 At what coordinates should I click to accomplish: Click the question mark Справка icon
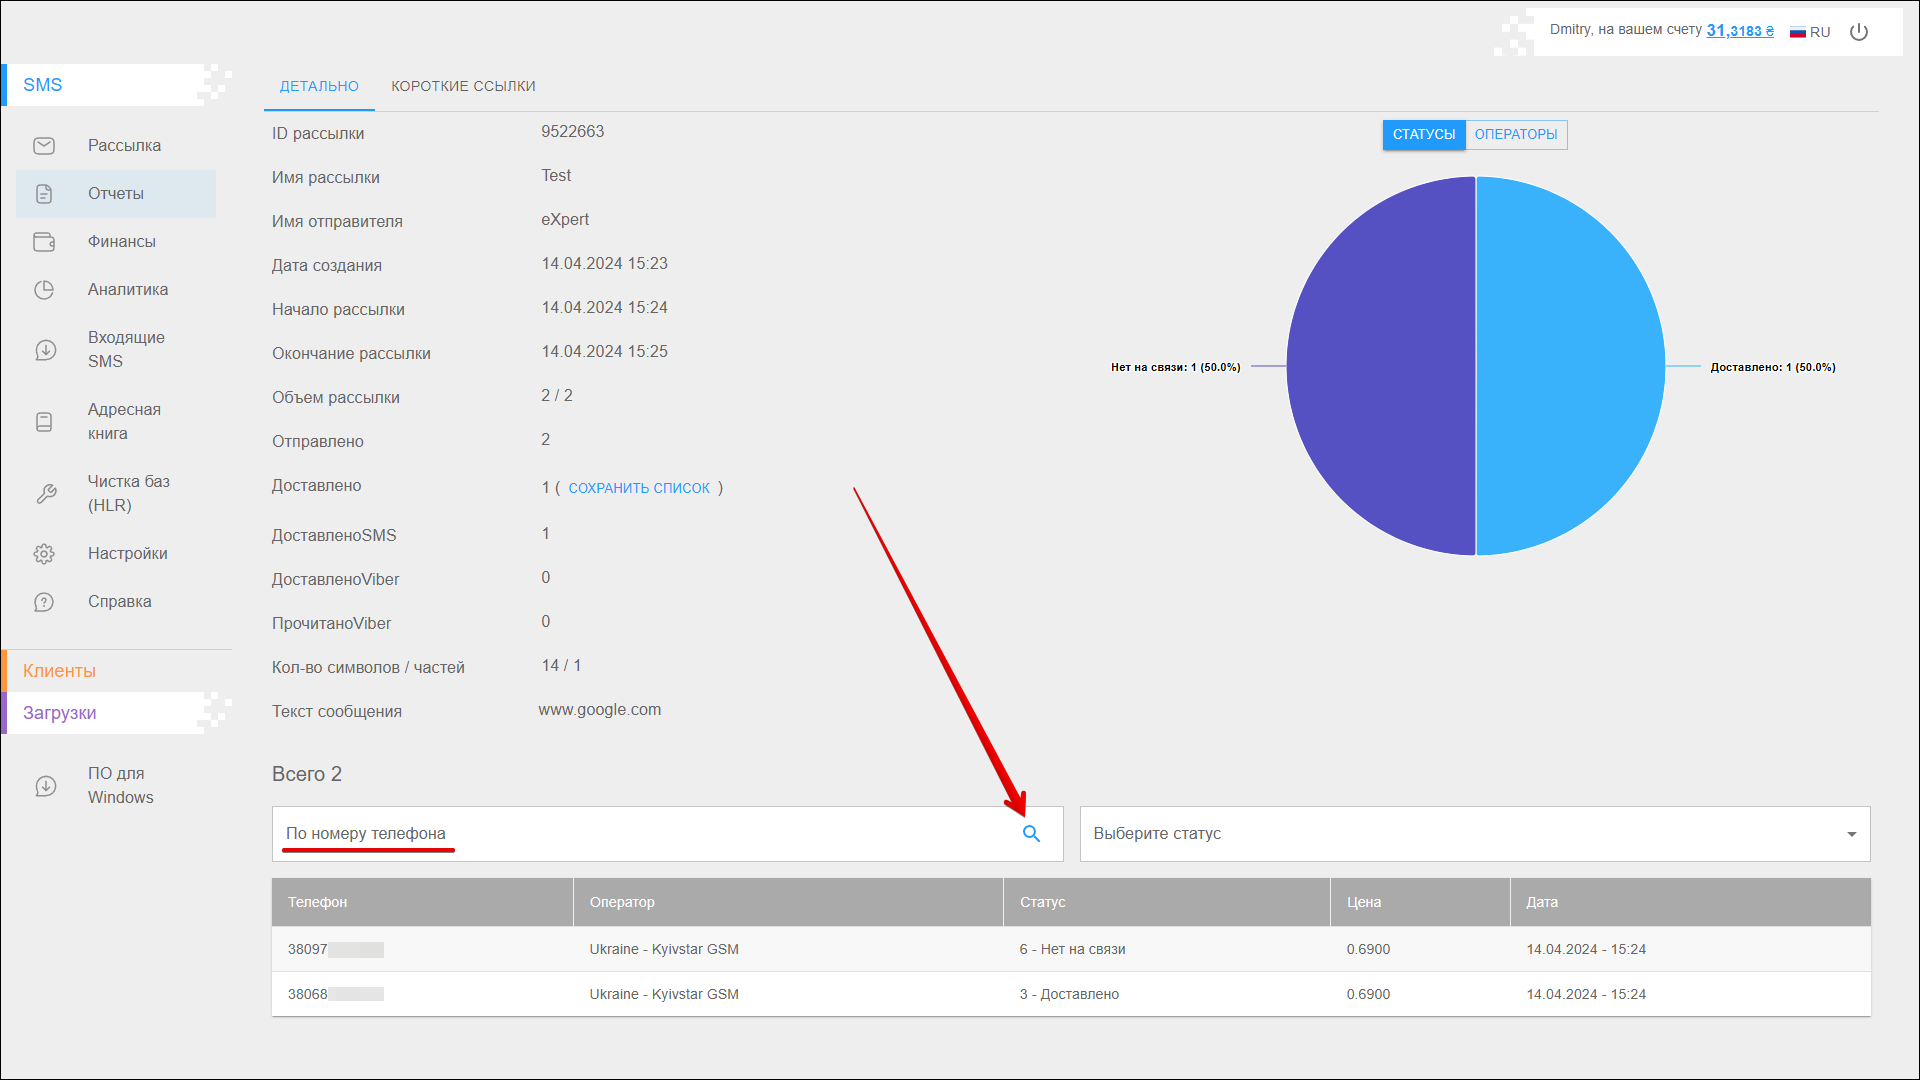[44, 602]
